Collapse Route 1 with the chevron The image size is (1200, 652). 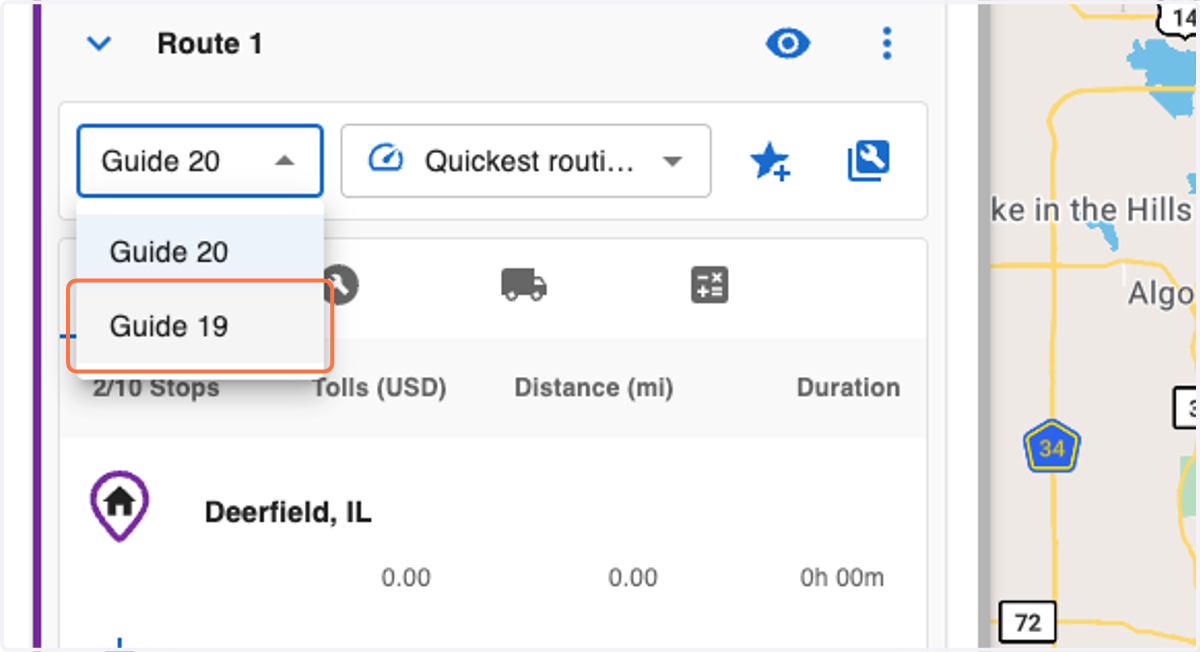click(x=99, y=44)
